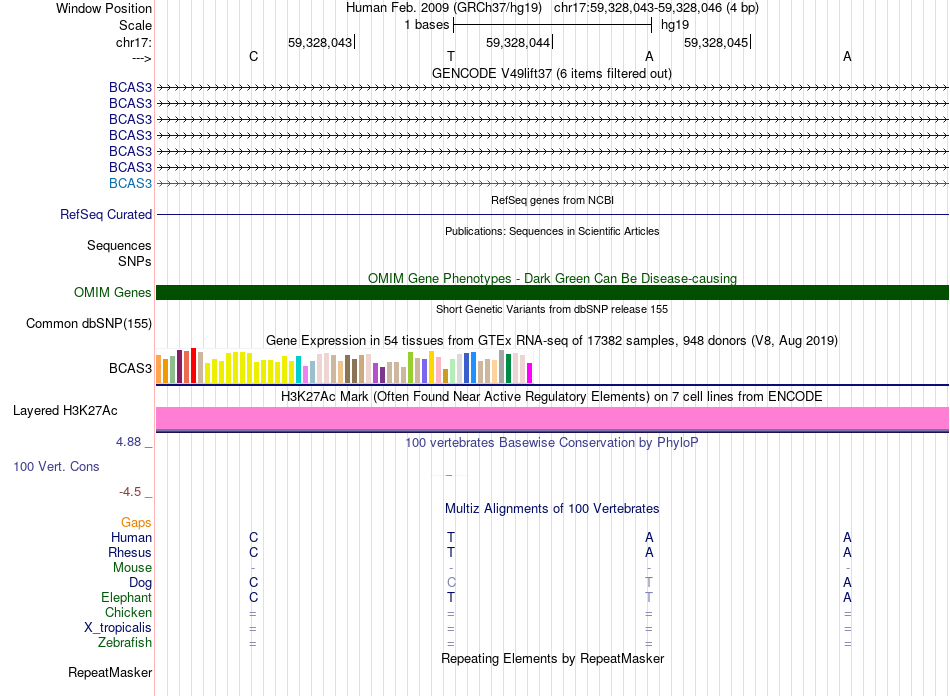Image resolution: width=950 pixels, height=696 pixels.
Task: Click the Common dbSNP(155) label
Action: tap(89, 323)
